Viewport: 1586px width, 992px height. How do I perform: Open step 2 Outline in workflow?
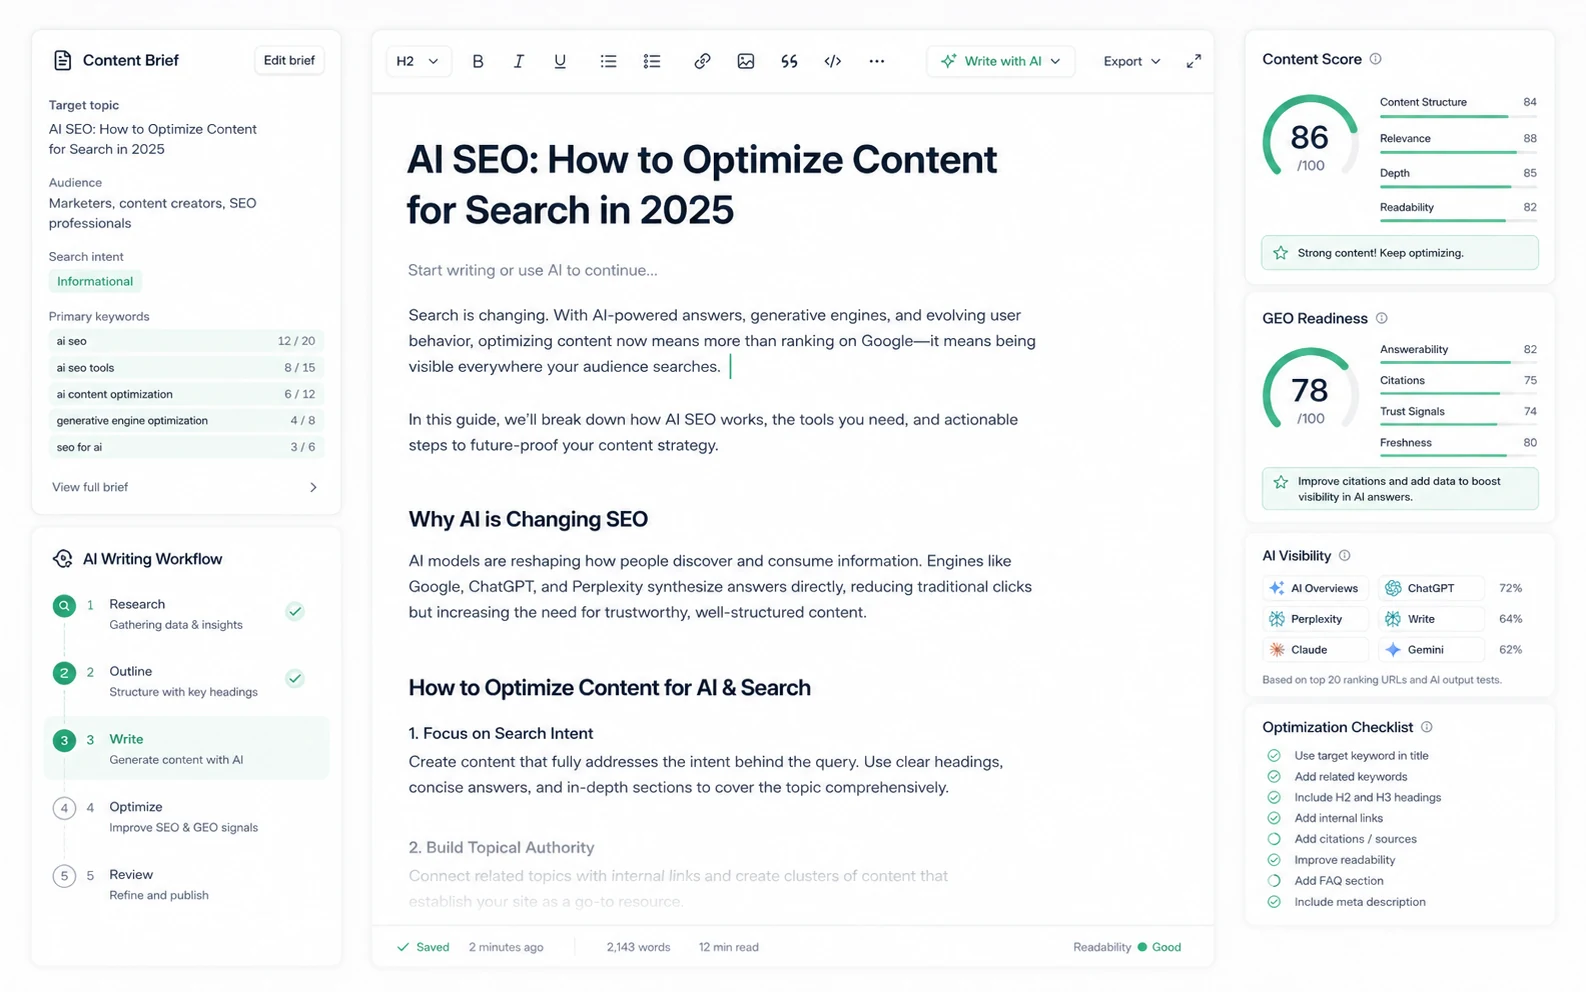[186, 681]
